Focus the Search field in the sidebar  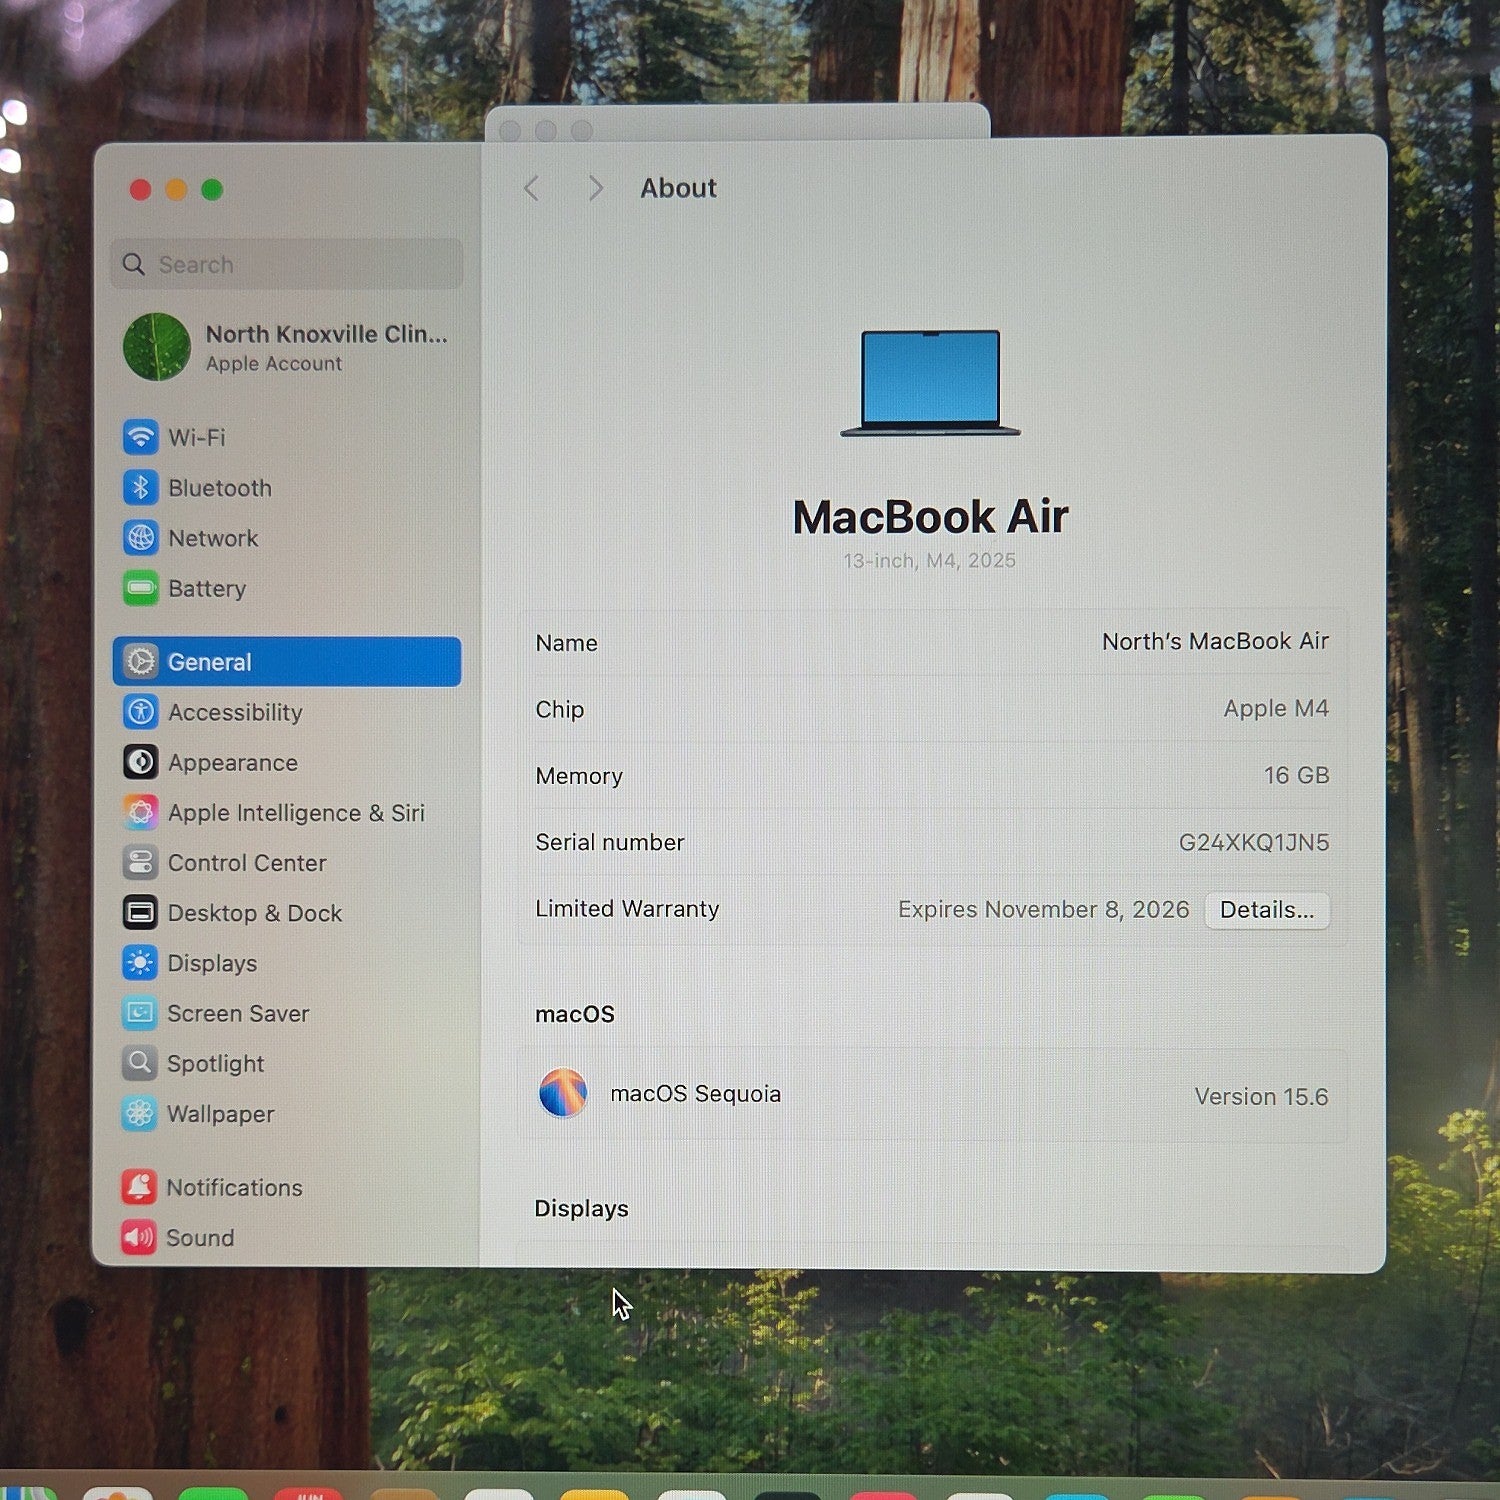point(287,264)
